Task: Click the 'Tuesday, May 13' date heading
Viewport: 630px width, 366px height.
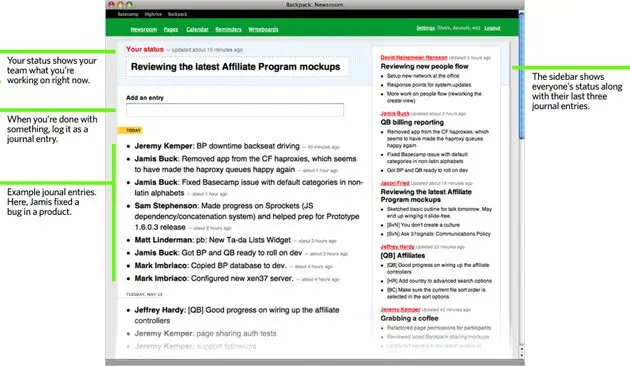Action: [x=144, y=294]
